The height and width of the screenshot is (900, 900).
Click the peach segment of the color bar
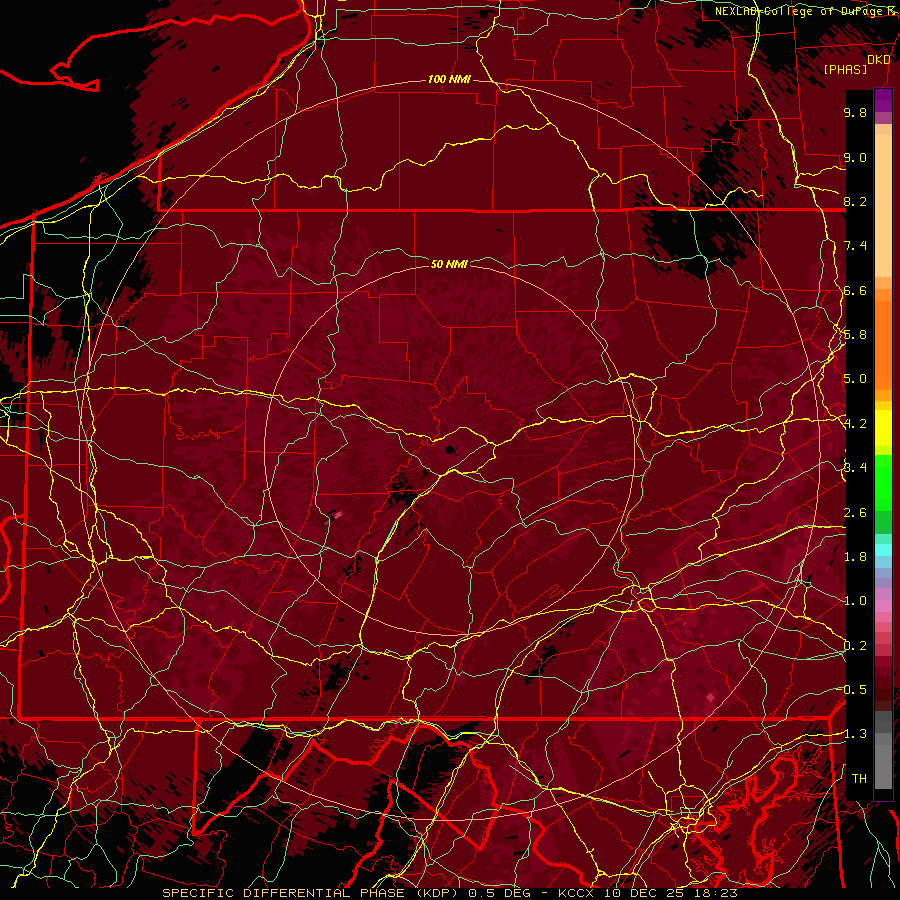[883, 207]
